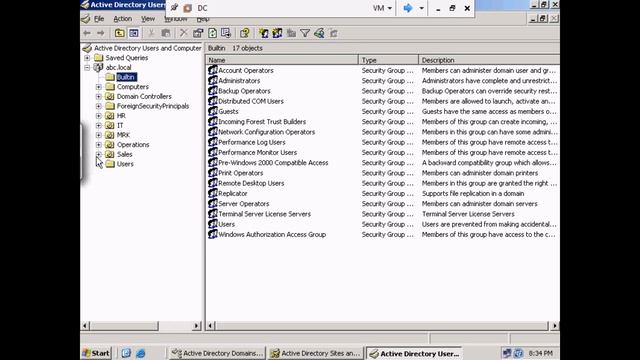Open filter options with the funnel icon
Image resolution: width=640 pixels, height=360 pixels.
[305, 33]
